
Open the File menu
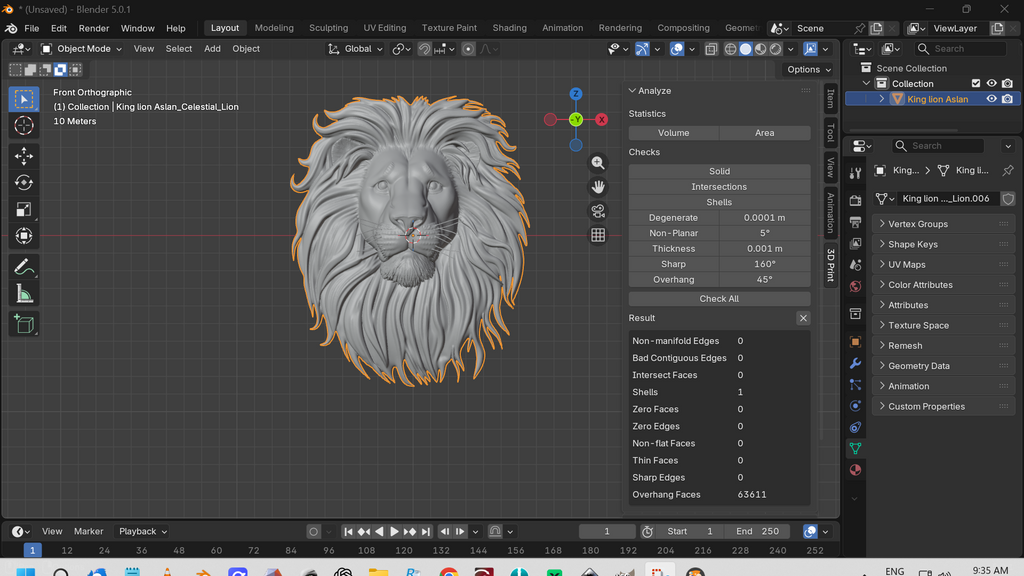[31, 28]
